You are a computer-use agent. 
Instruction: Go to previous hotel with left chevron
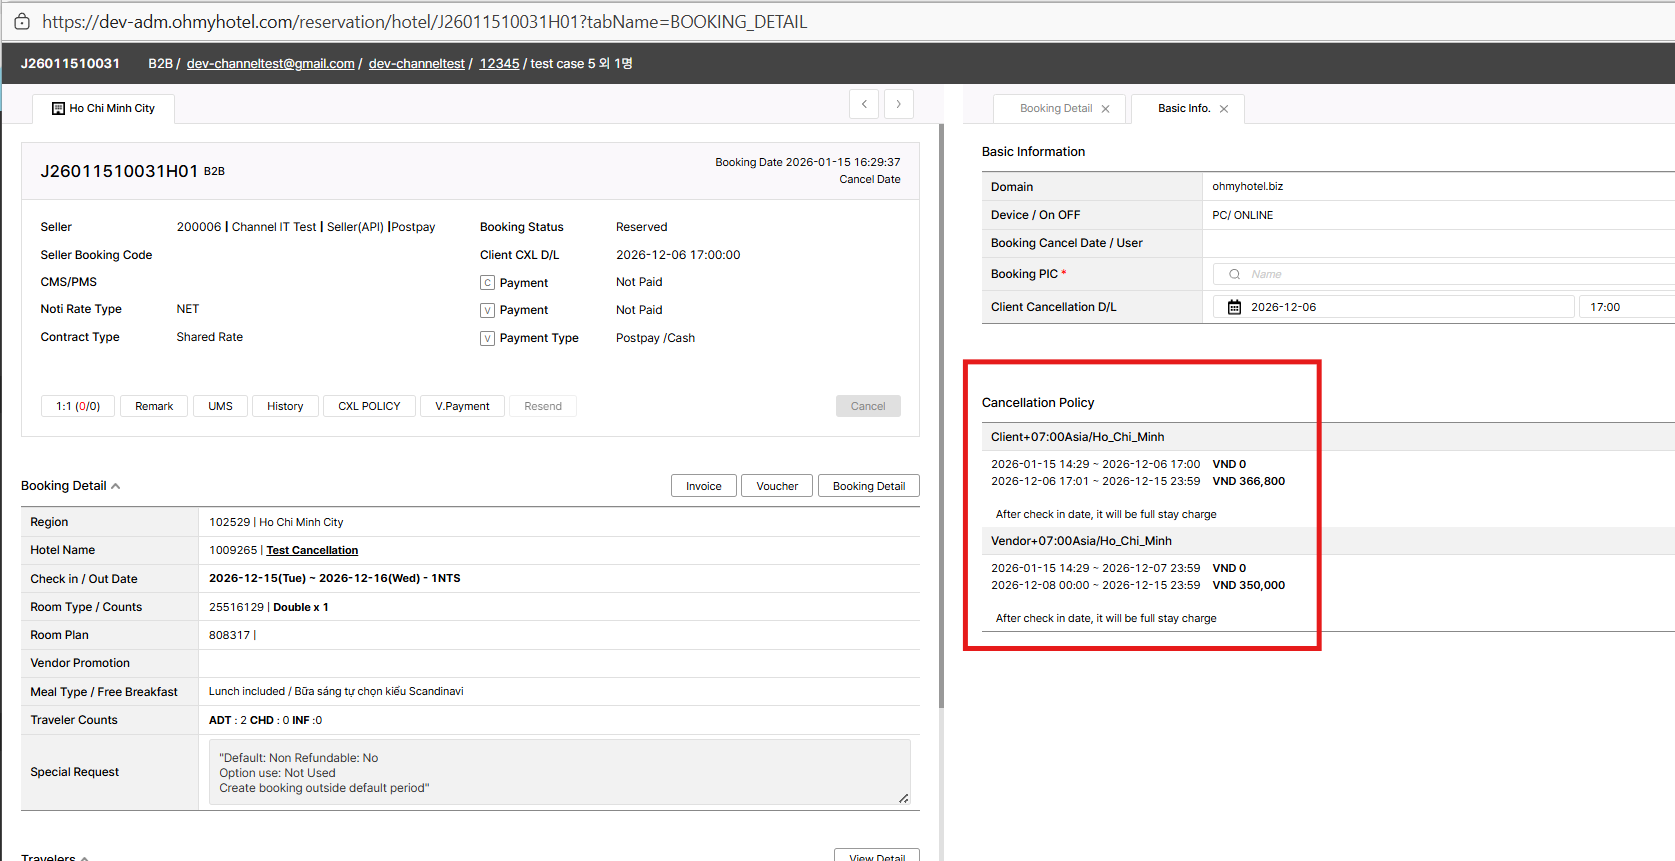pos(864,104)
